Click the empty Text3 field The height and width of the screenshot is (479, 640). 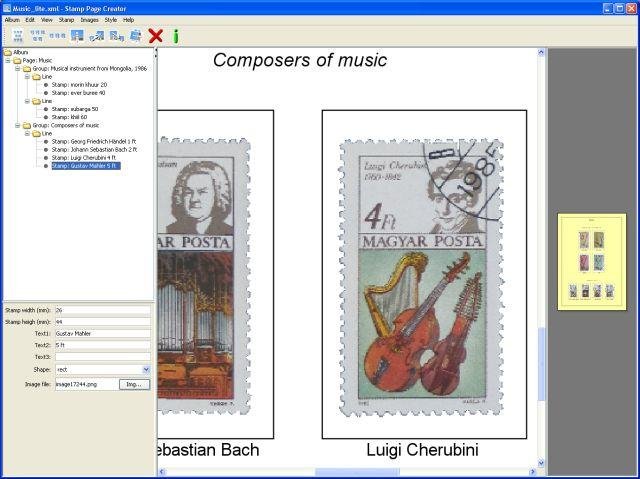tap(102, 357)
